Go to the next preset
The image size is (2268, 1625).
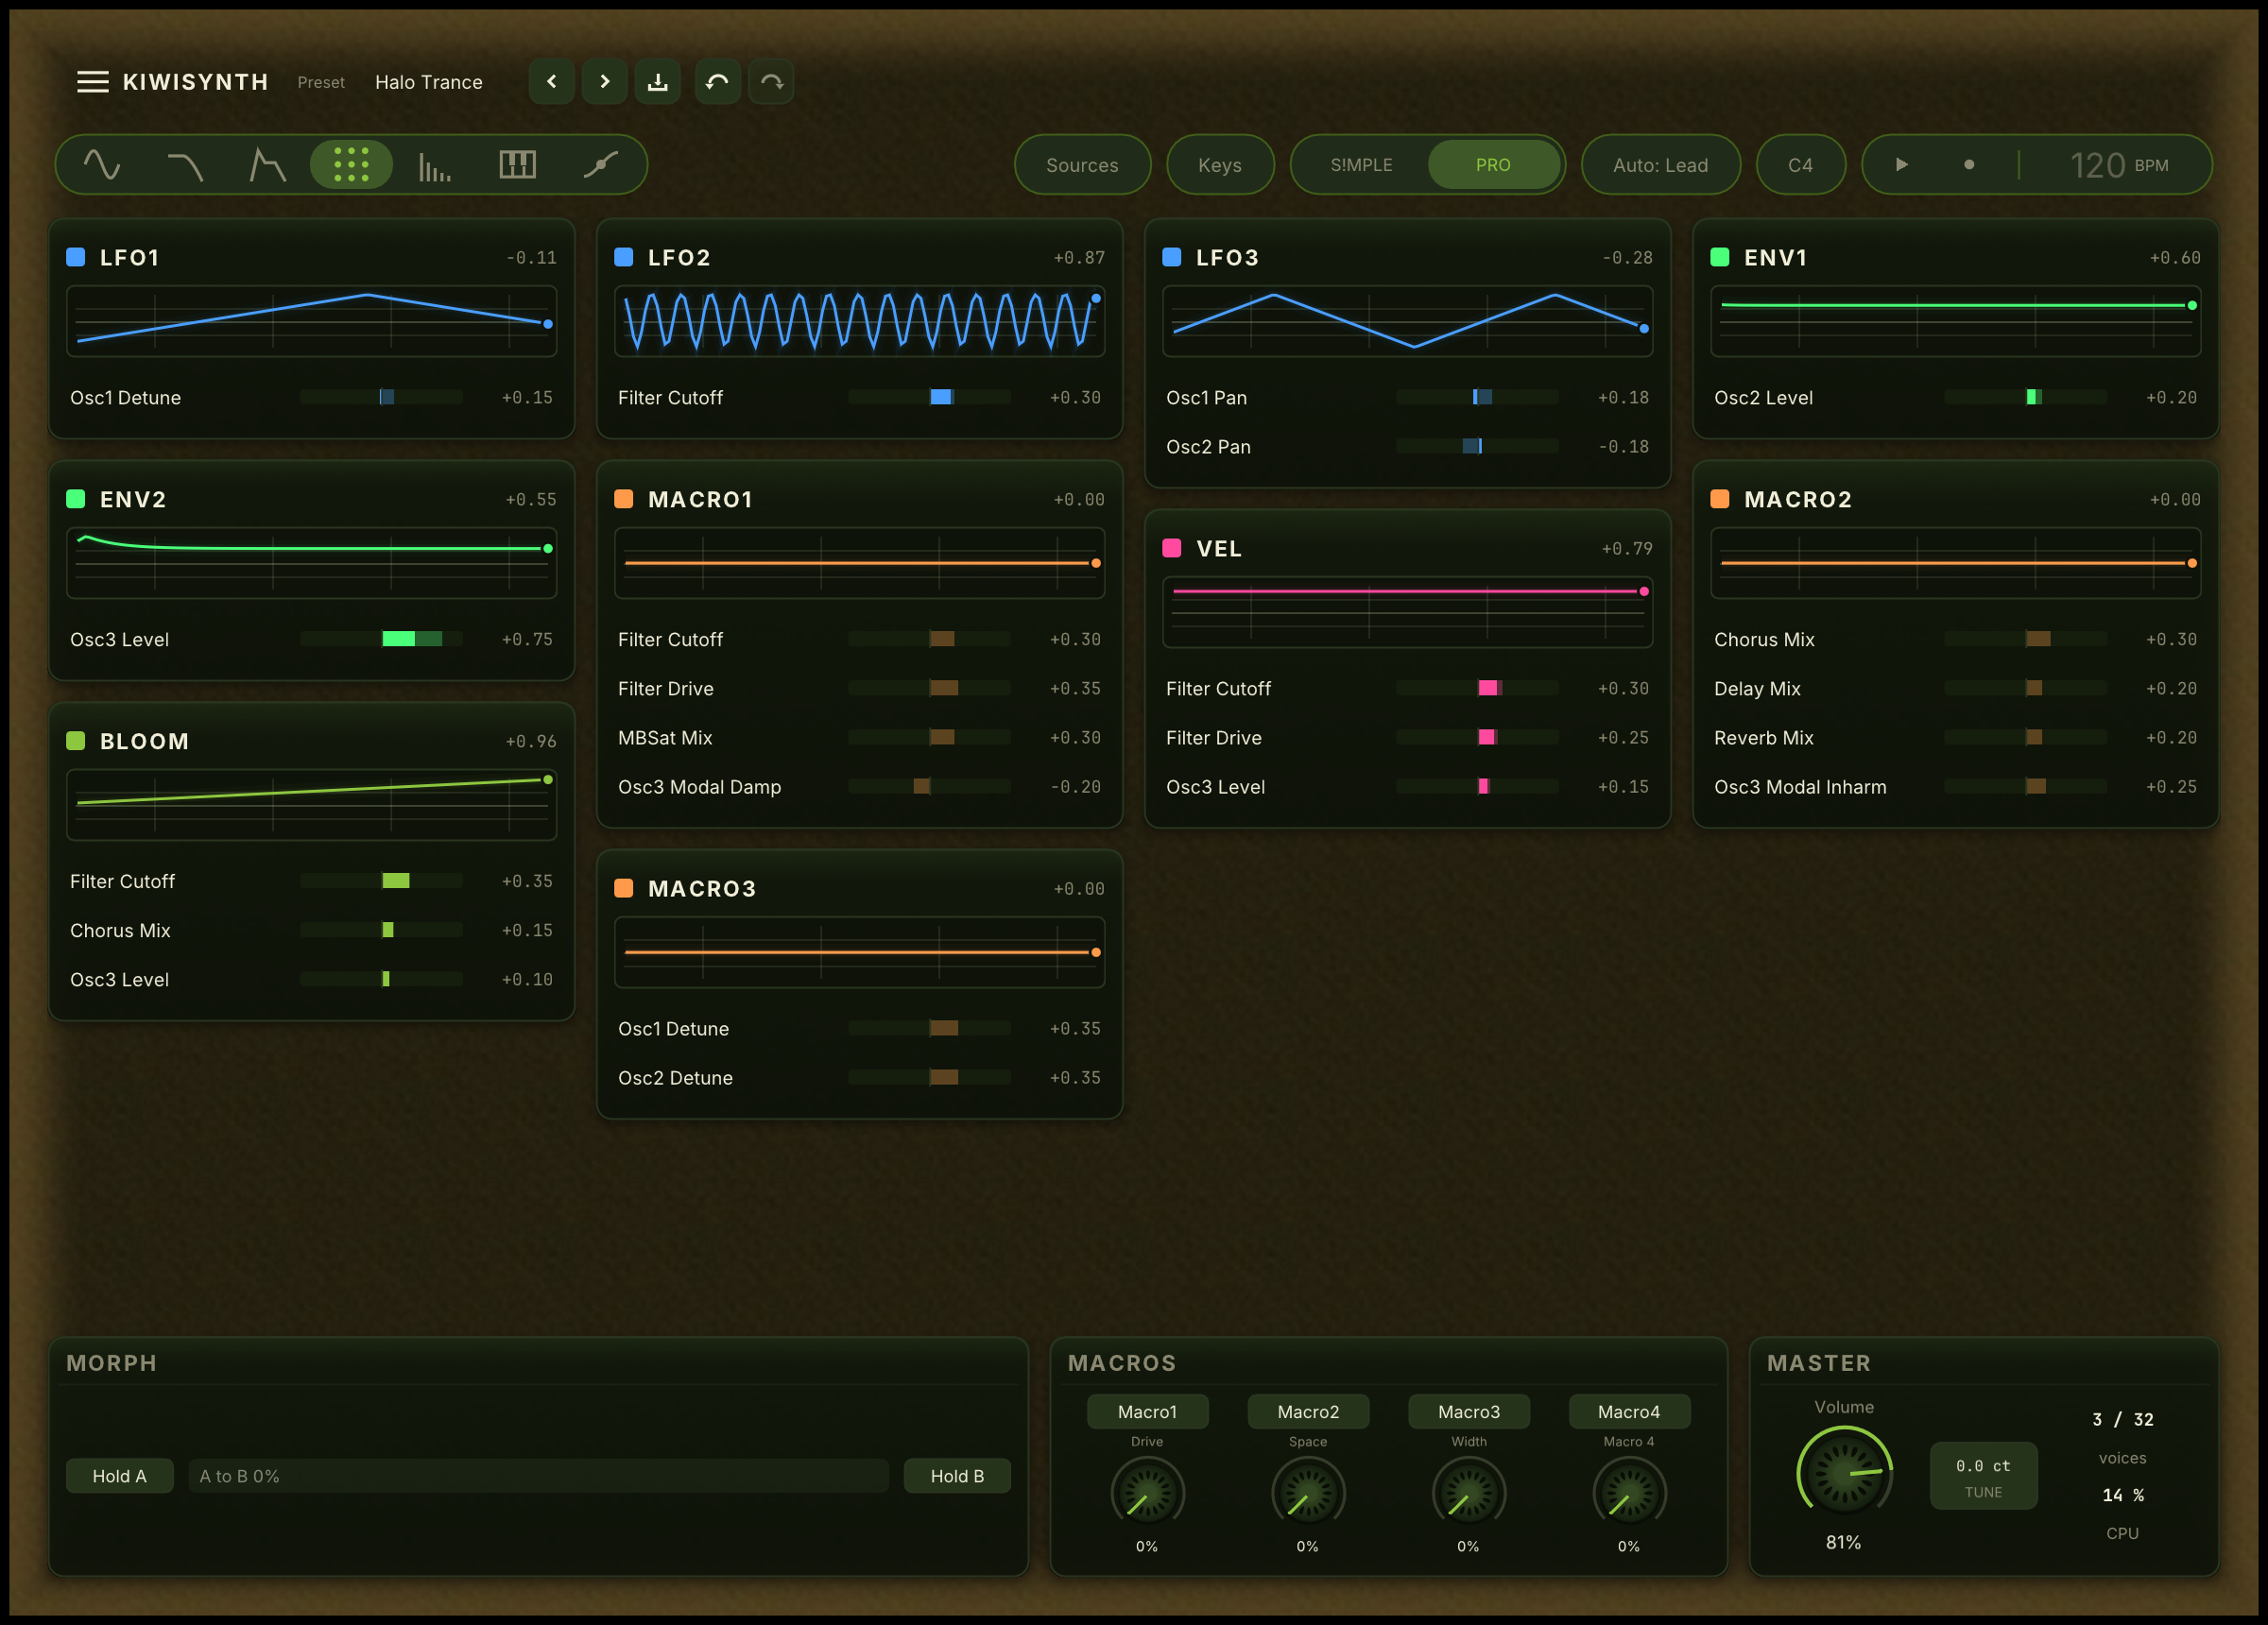tap(604, 82)
